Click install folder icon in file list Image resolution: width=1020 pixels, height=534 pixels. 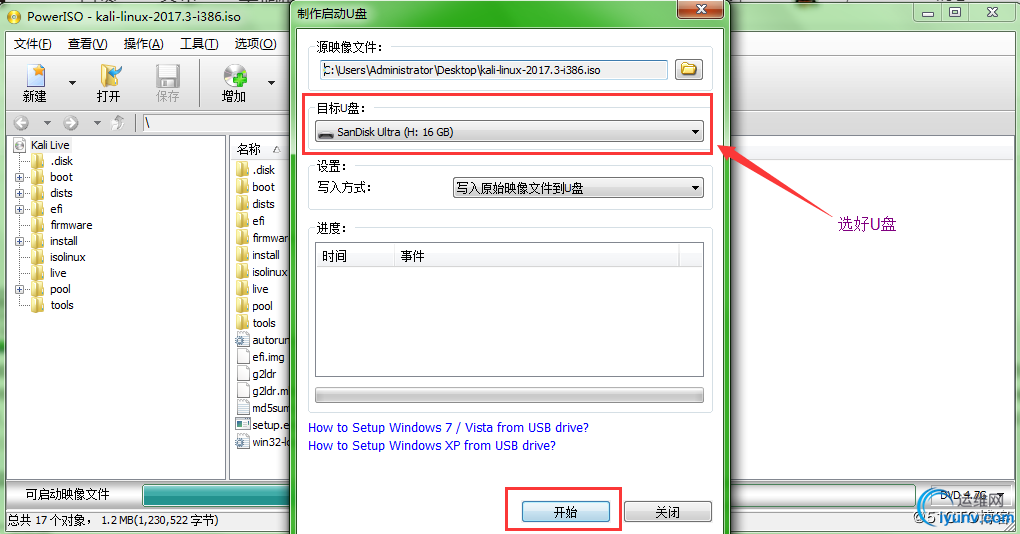click(242, 255)
